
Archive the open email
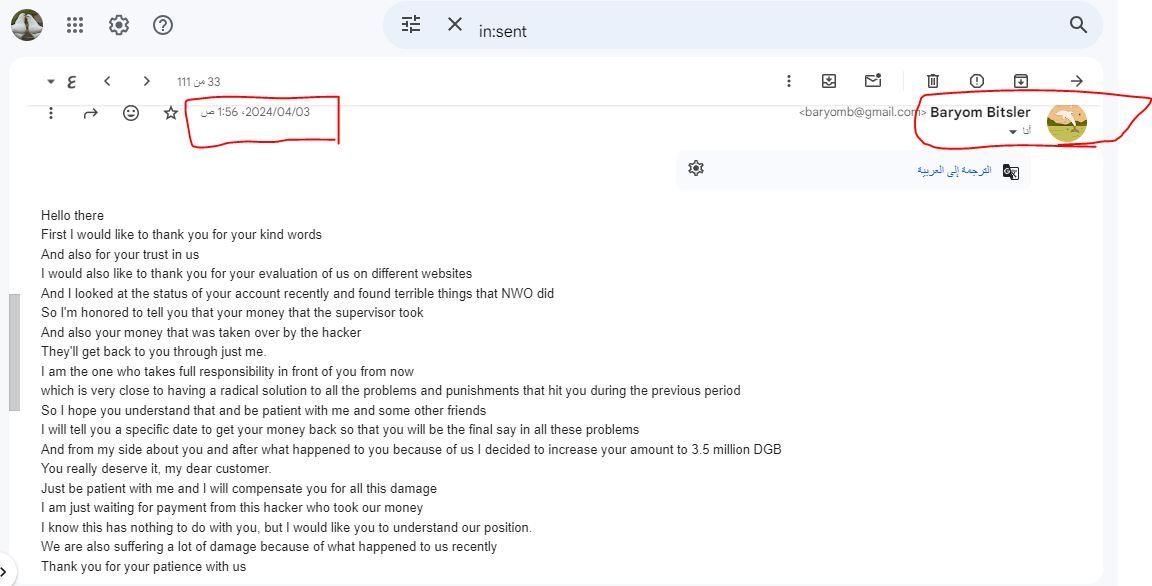tap(1020, 81)
